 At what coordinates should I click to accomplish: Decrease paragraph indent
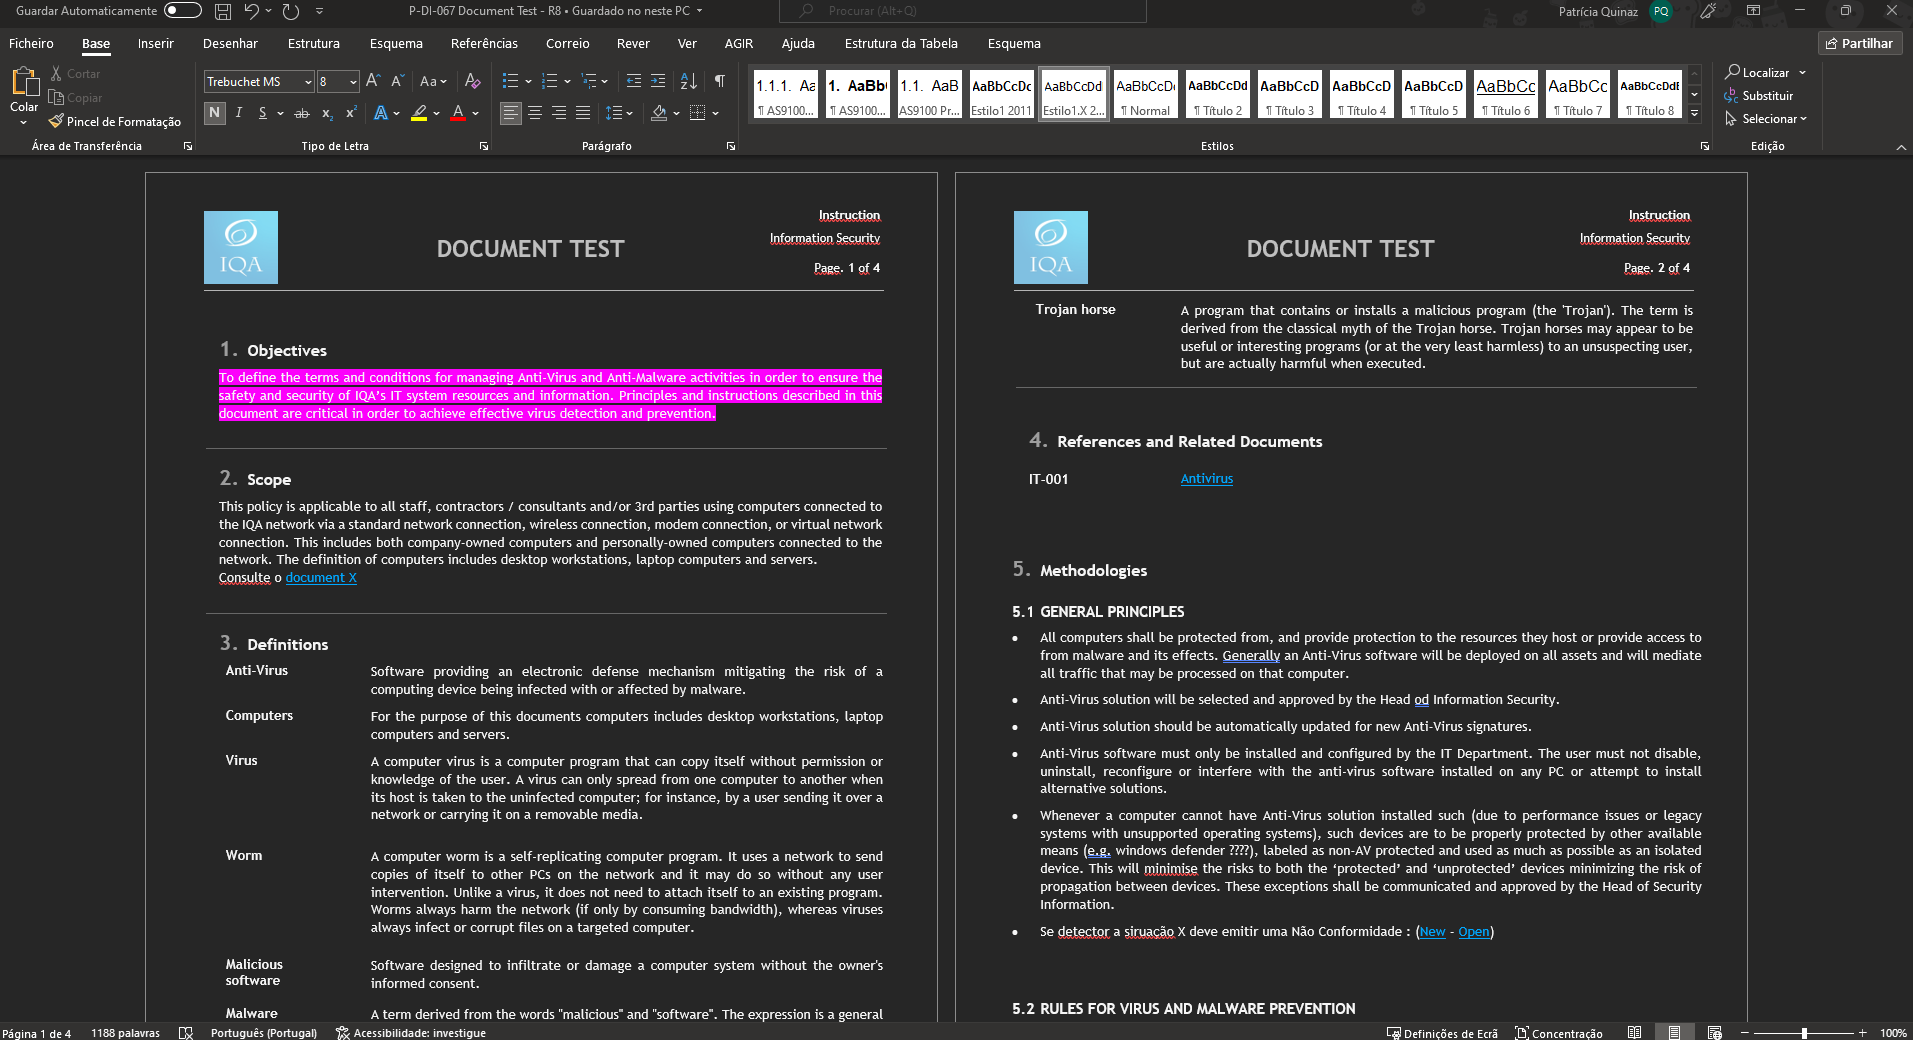[634, 81]
